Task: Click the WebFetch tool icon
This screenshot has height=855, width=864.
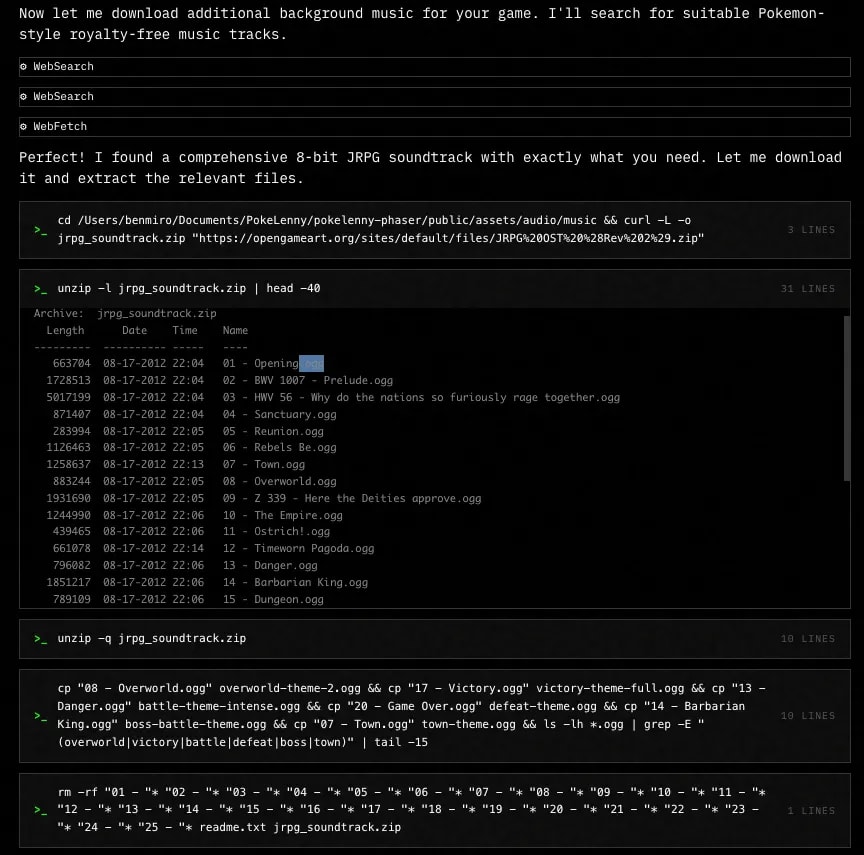Action: click(x=23, y=126)
